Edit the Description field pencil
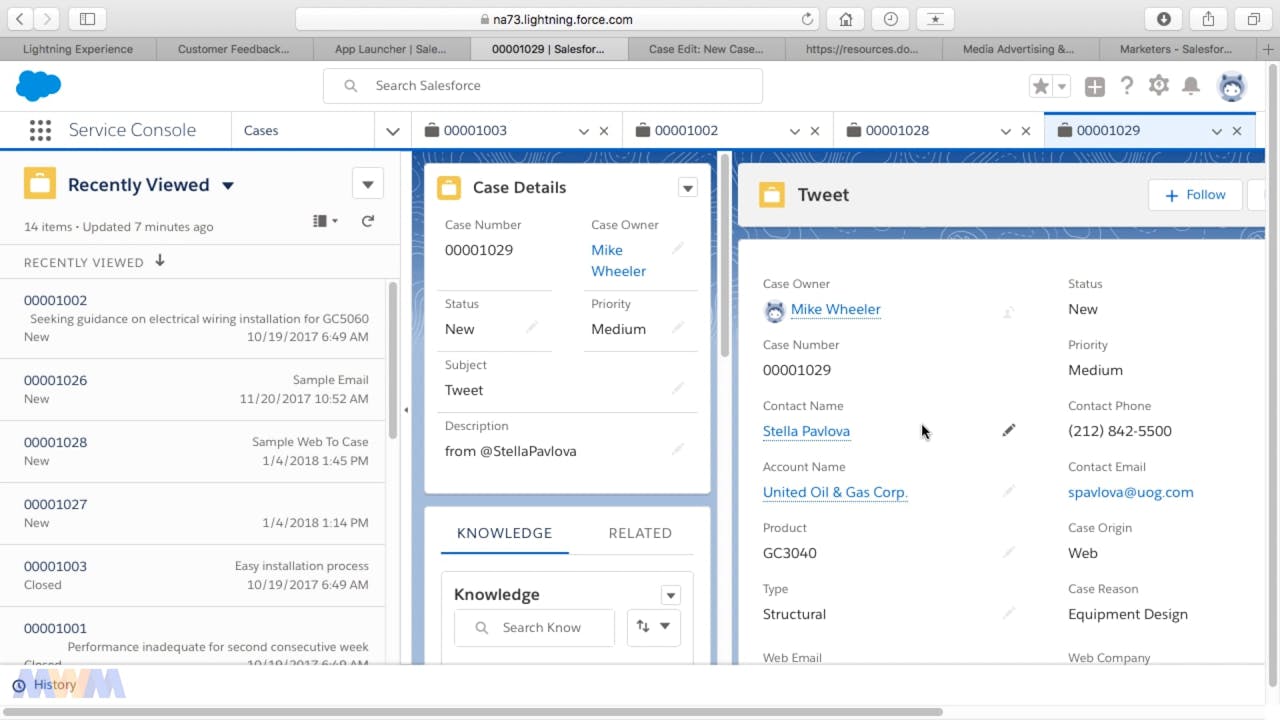The image size is (1280, 720). tap(678, 449)
